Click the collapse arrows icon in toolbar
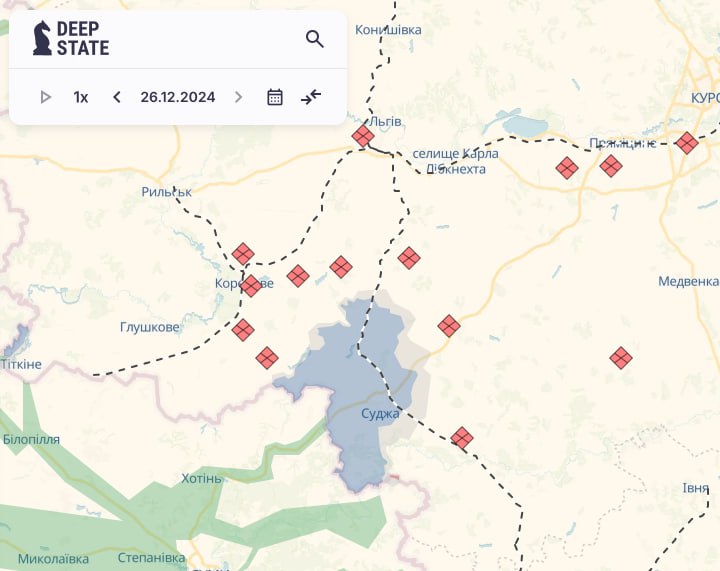The height and width of the screenshot is (571, 720). click(311, 97)
